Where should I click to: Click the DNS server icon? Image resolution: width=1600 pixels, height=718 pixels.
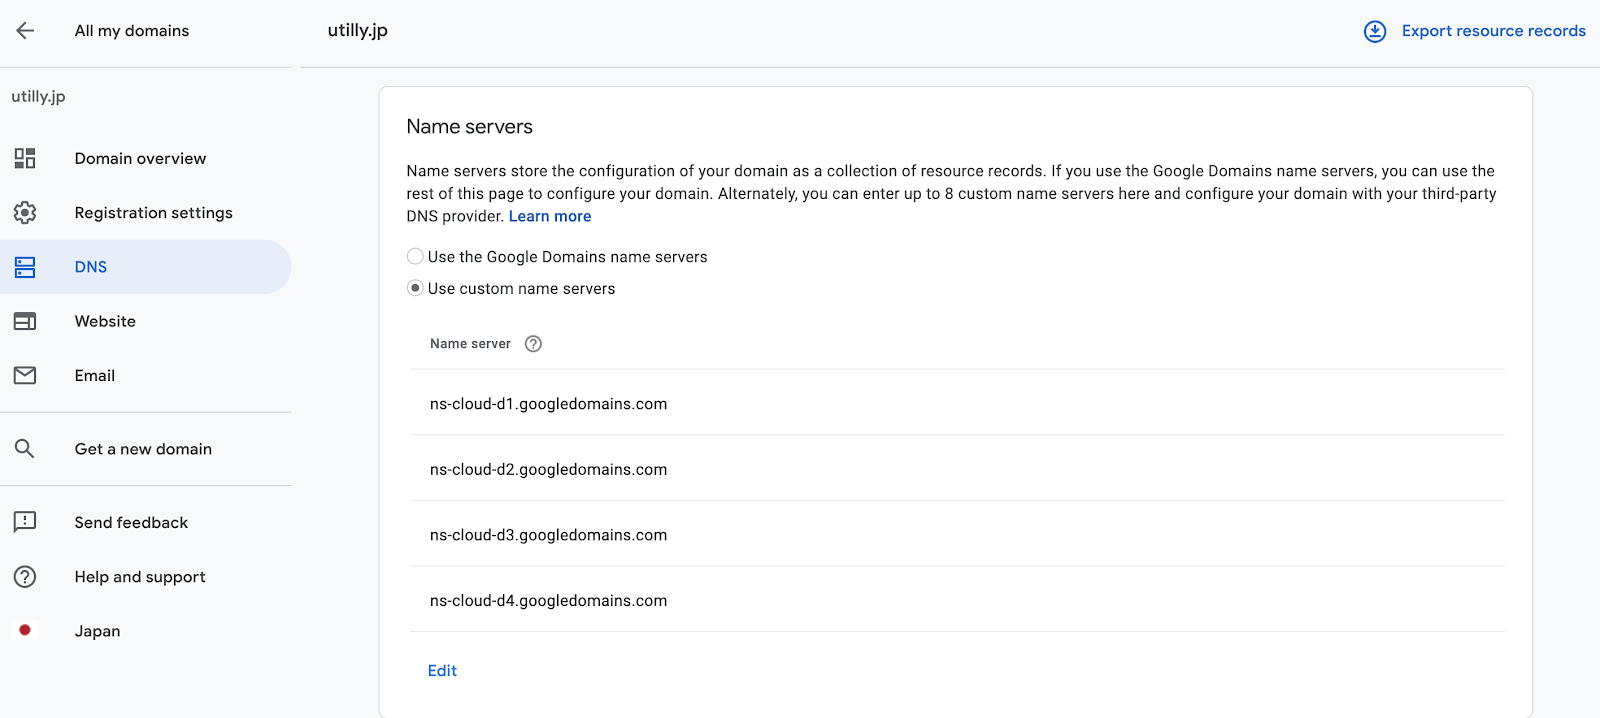tap(25, 267)
